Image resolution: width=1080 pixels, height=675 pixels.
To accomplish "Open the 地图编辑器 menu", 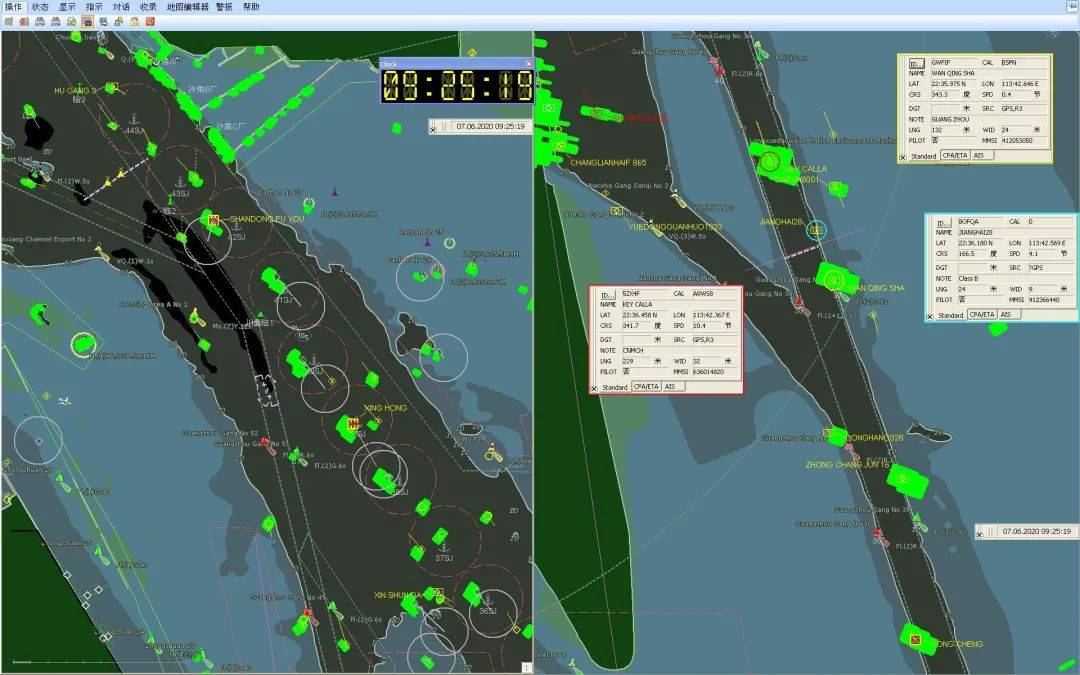I will pyautogui.click(x=188, y=7).
